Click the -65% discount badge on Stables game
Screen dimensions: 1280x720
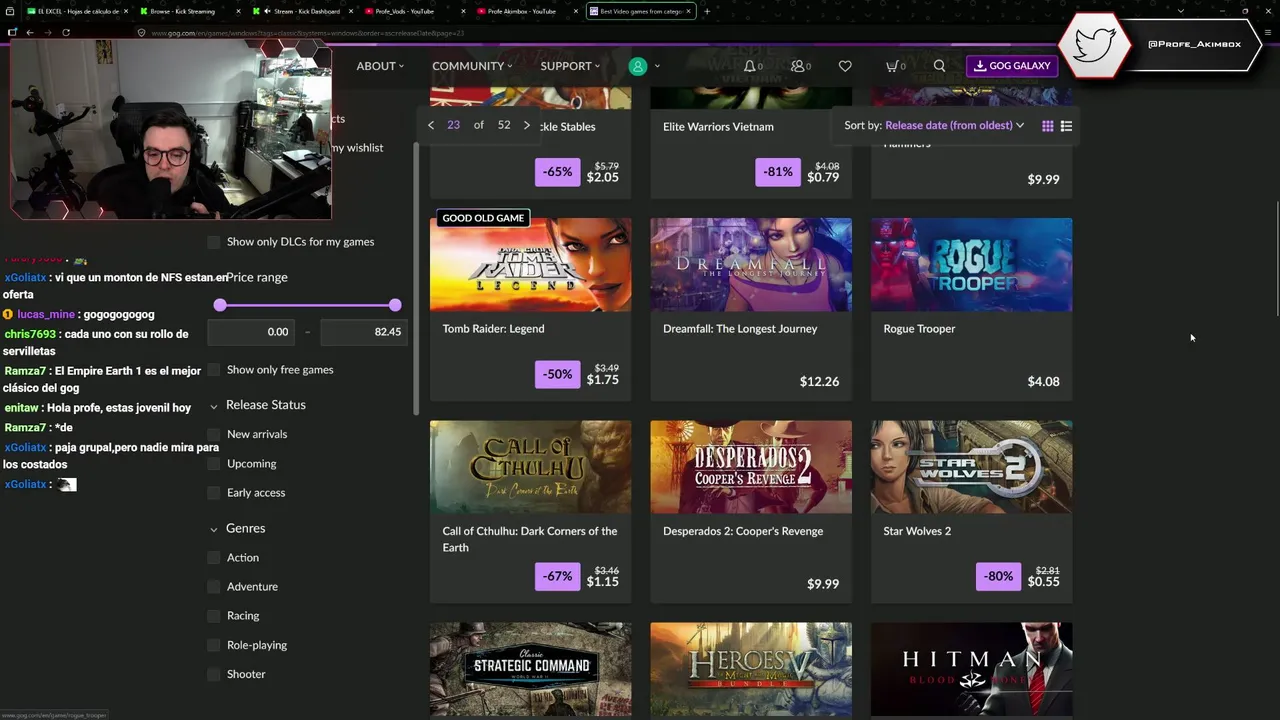click(x=557, y=172)
